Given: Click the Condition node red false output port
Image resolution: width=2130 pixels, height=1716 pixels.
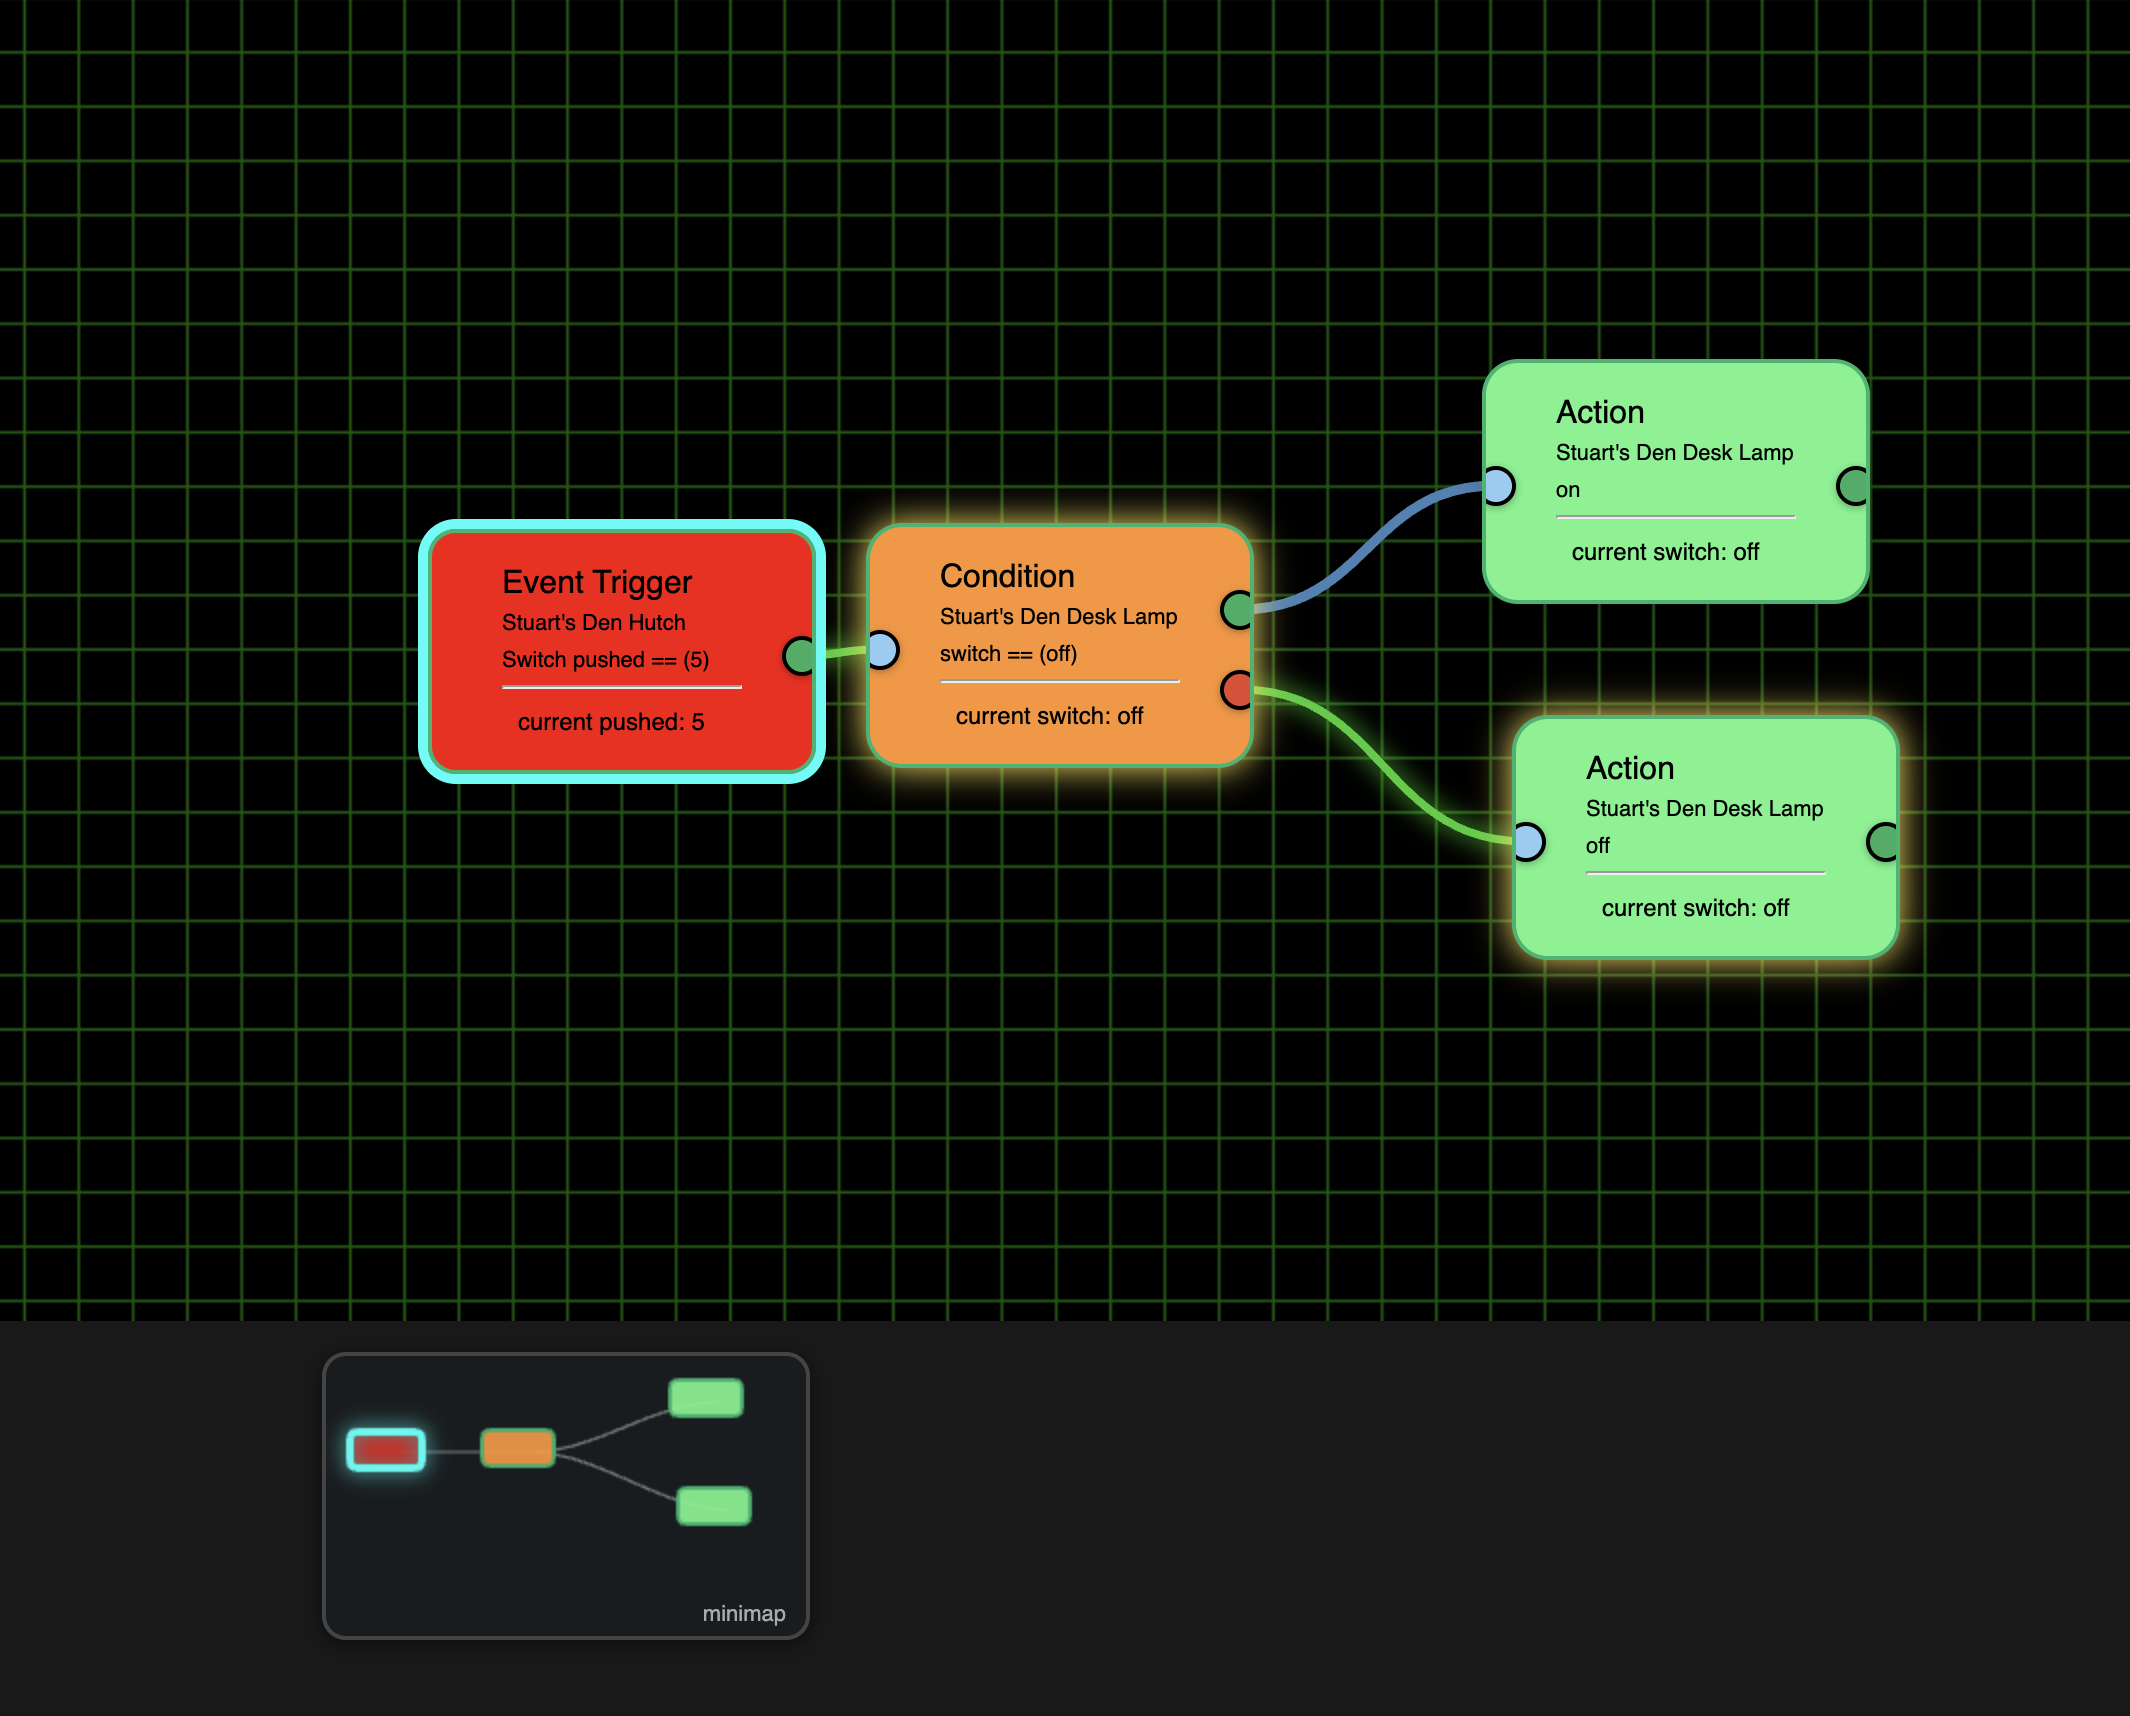Looking at the screenshot, I should tap(1238, 690).
